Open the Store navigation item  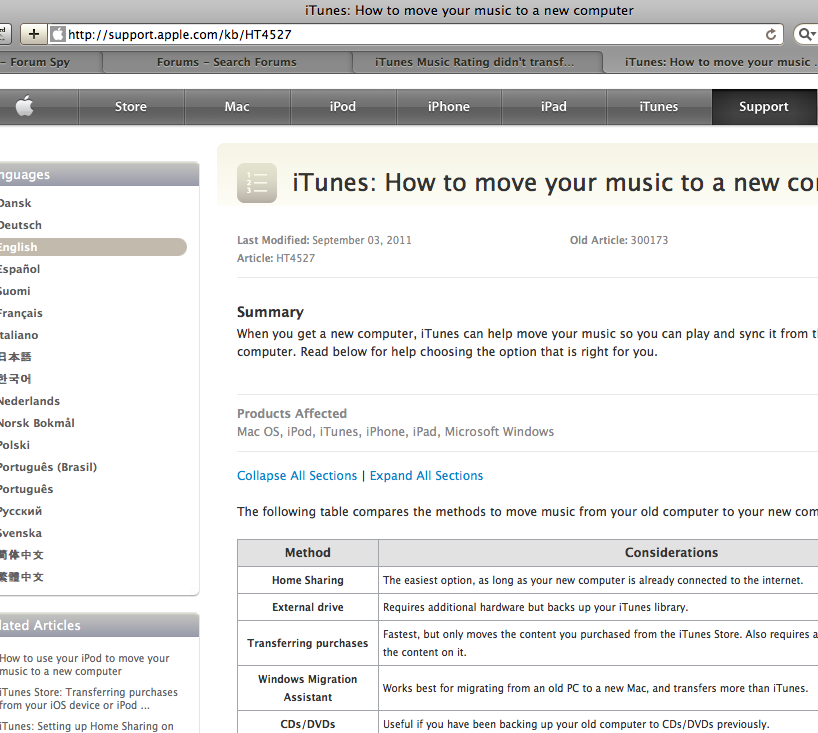(x=131, y=106)
